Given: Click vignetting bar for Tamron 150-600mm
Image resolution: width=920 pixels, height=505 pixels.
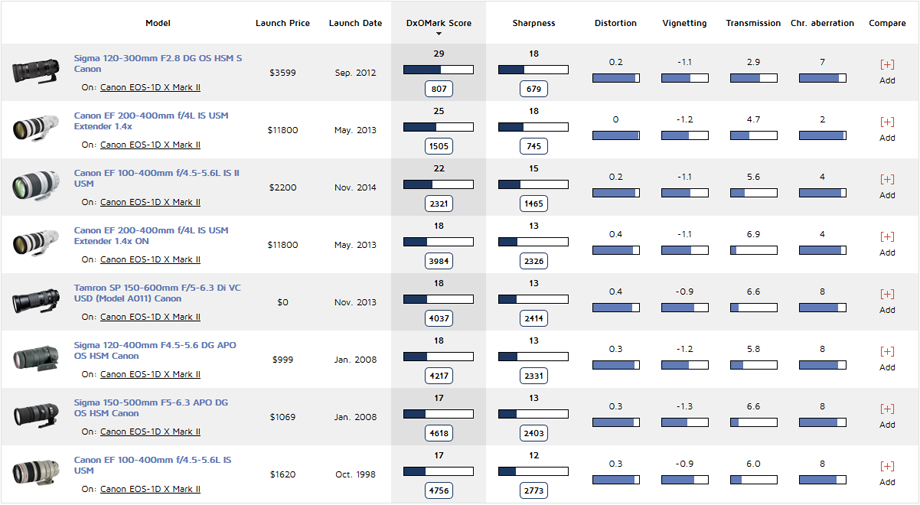Looking at the screenshot, I should click(684, 307).
